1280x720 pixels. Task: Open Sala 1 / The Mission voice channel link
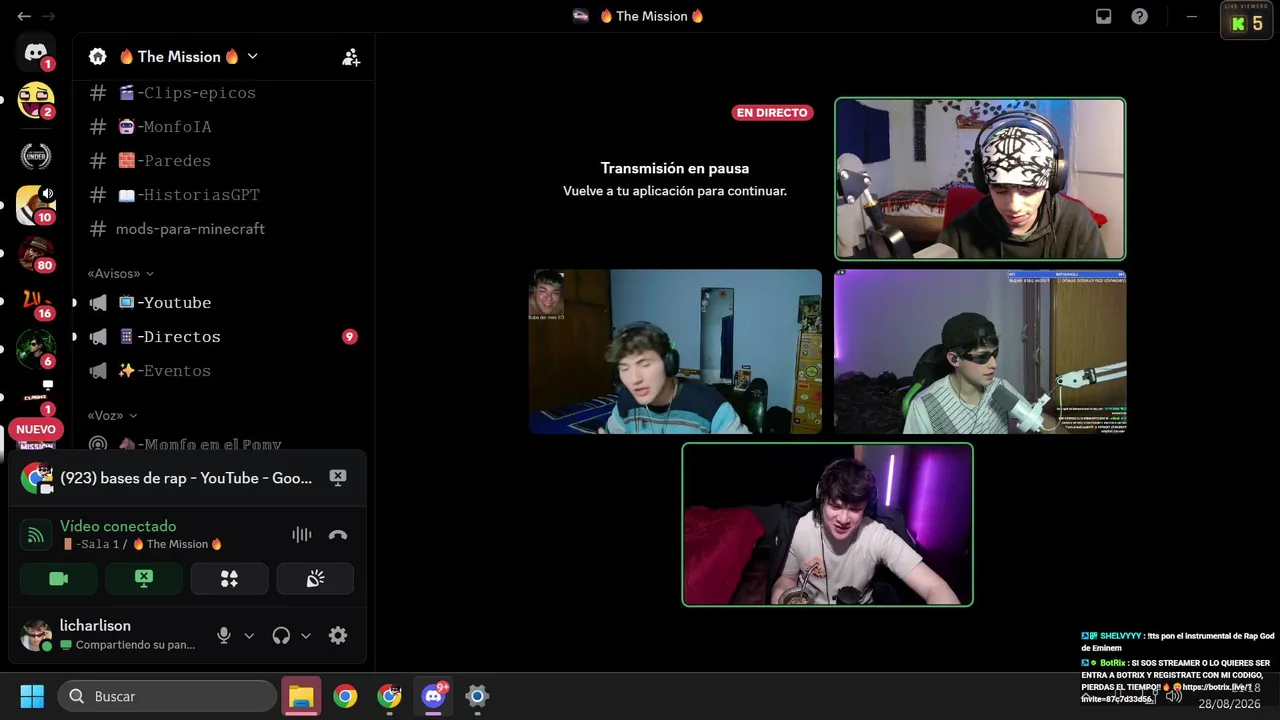[x=142, y=544]
